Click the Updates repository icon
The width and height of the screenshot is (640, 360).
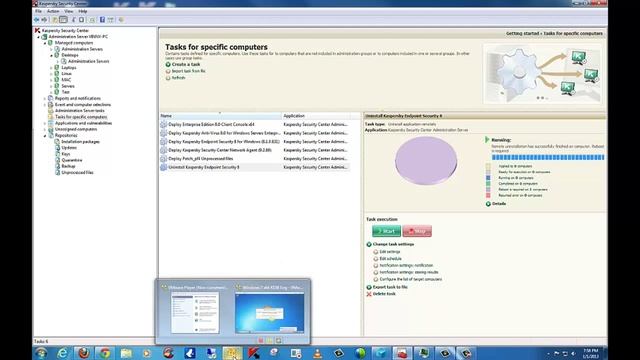[58, 148]
